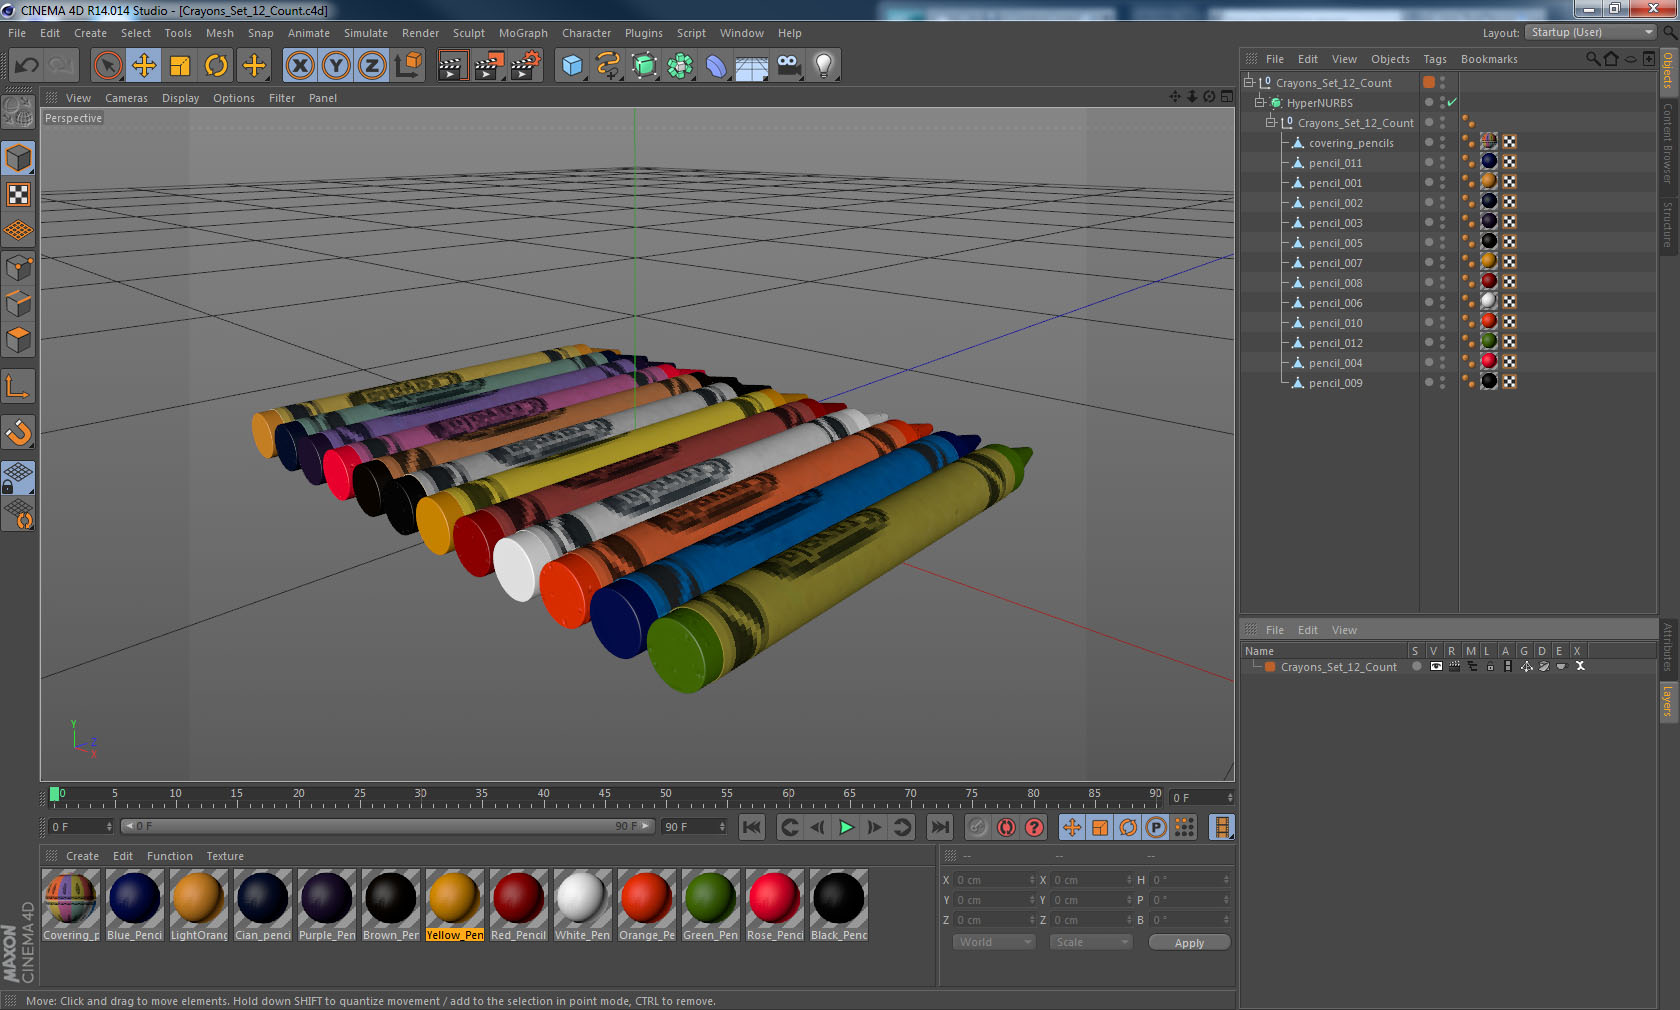Screen dimensions: 1680x1010
Task: Open the floor and environment icon
Action: click(x=752, y=66)
